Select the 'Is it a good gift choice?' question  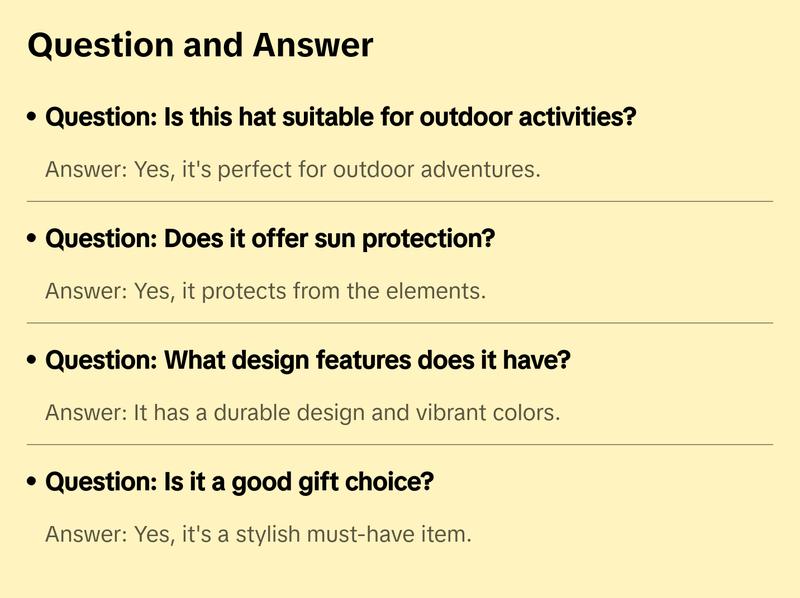pos(240,482)
